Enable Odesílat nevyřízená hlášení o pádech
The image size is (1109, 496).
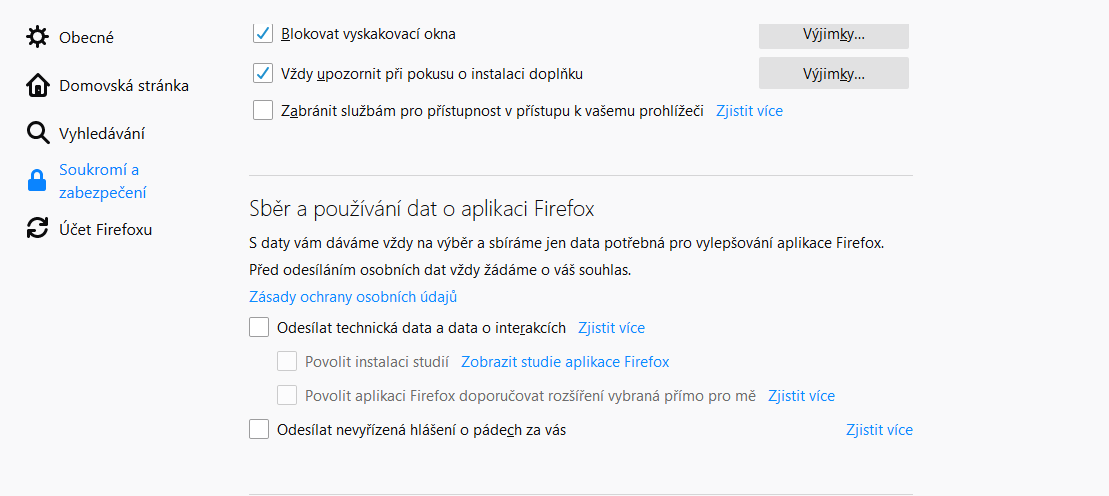[259, 430]
